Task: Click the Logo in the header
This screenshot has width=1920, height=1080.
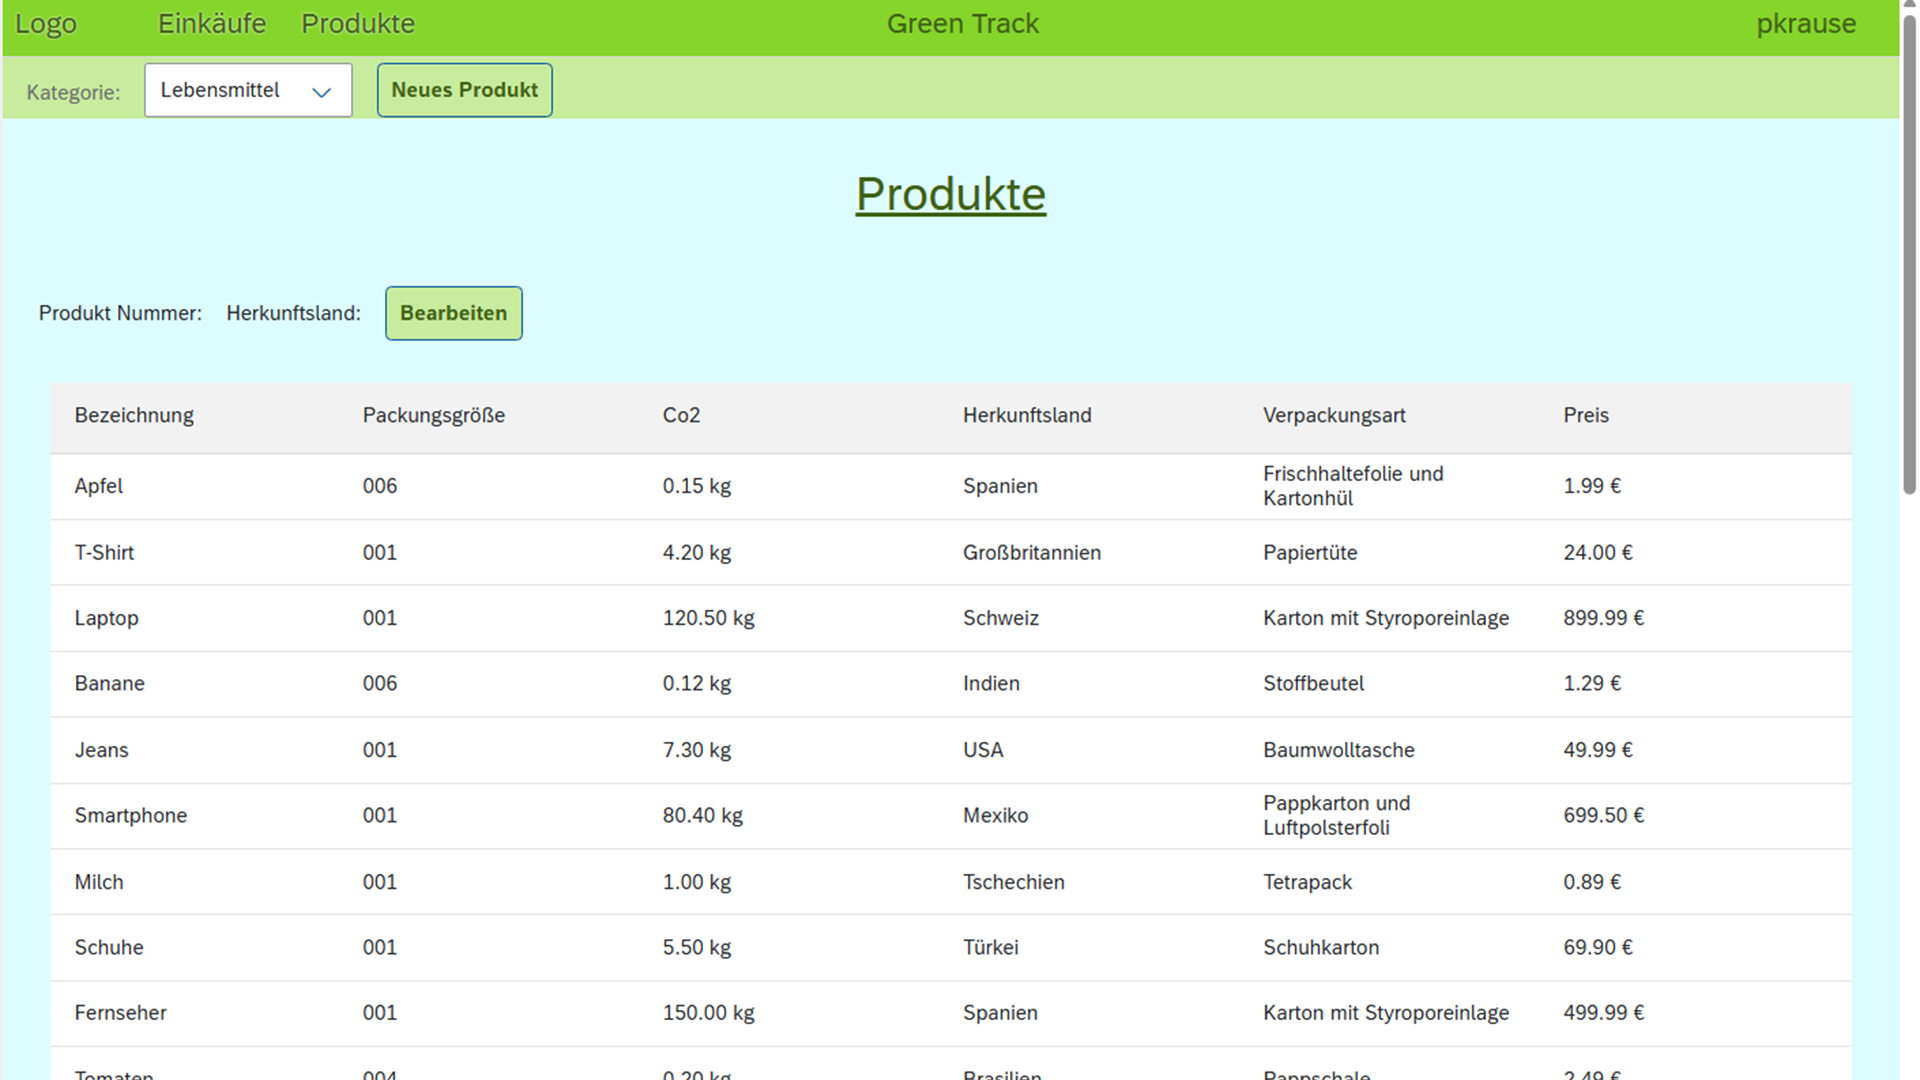Action: coord(46,24)
